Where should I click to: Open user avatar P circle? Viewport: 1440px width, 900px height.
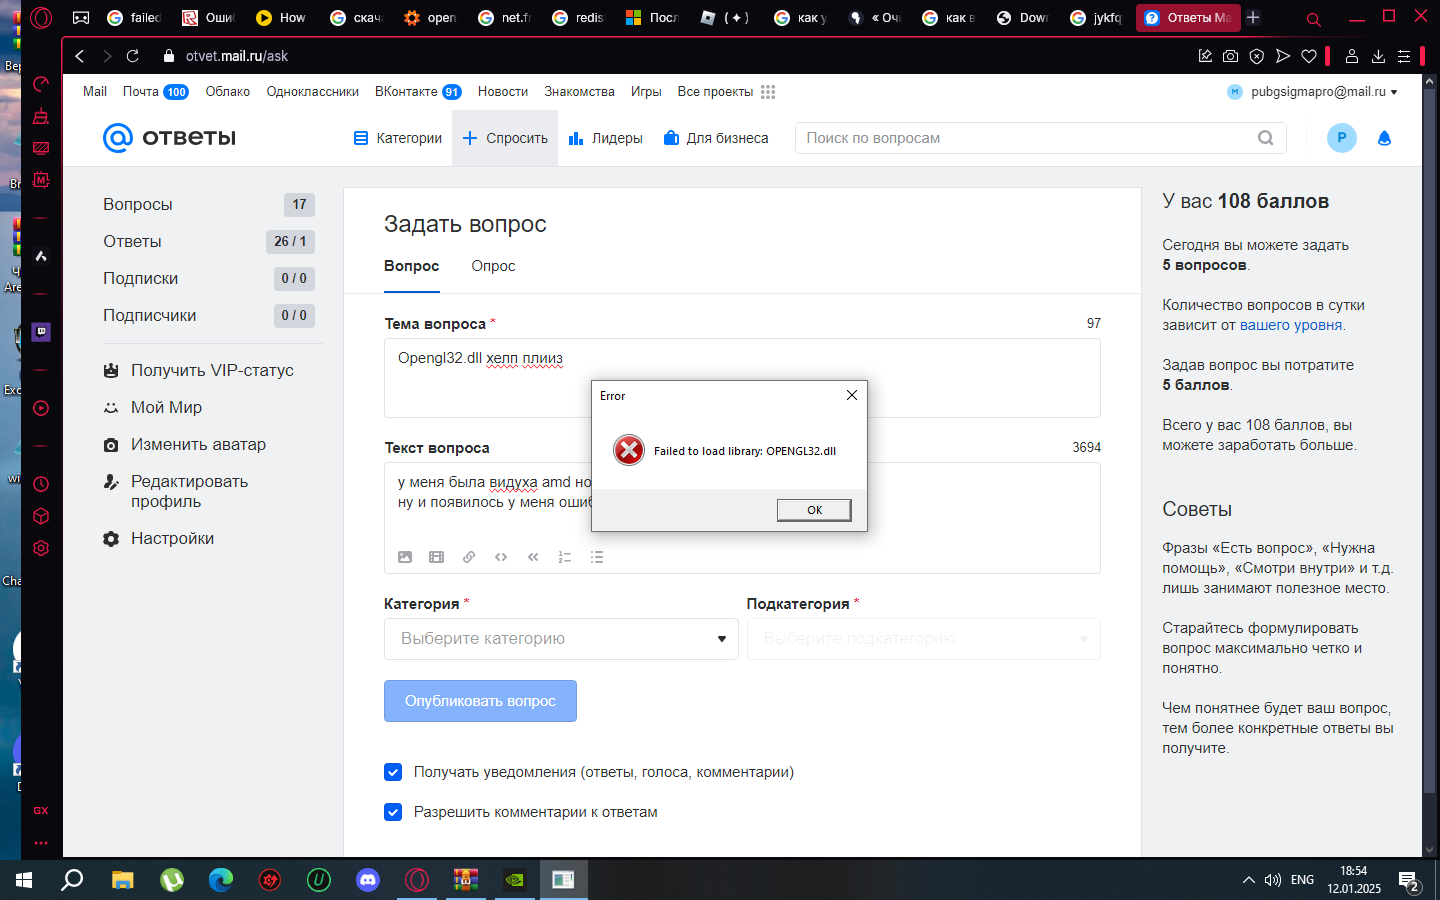1342,138
